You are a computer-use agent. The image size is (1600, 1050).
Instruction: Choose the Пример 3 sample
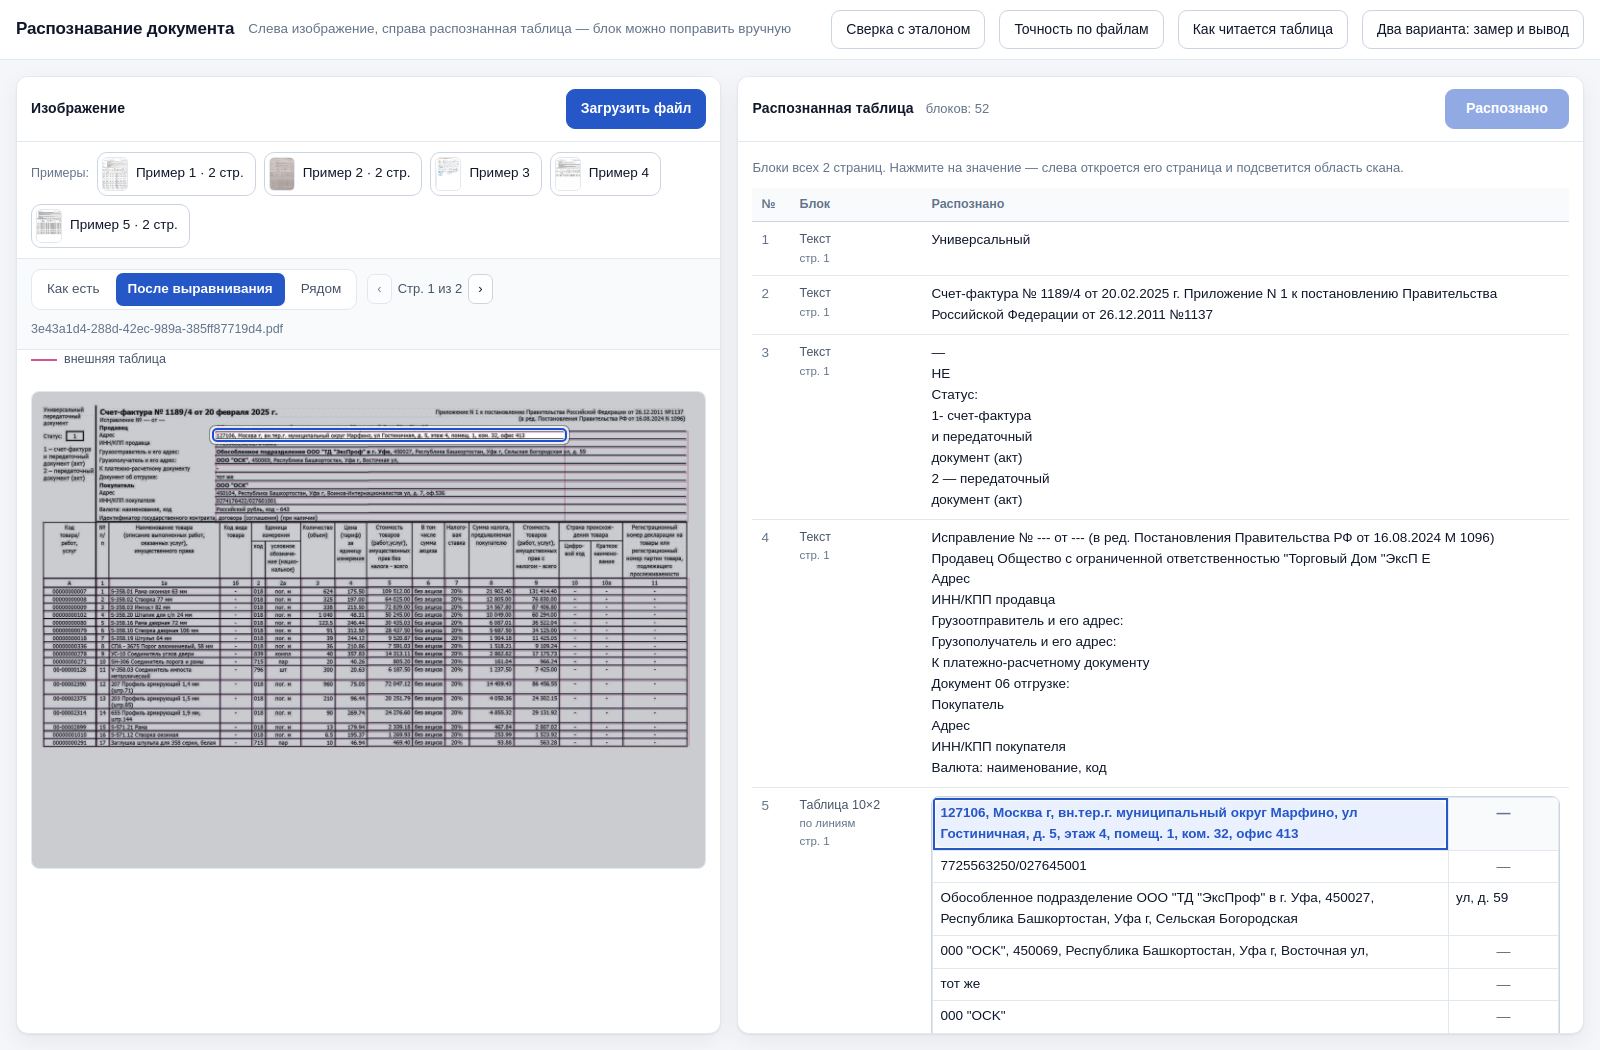[x=485, y=174]
